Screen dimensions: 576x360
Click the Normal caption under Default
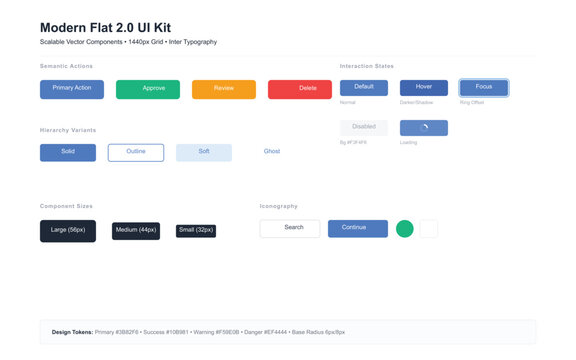pyautogui.click(x=348, y=102)
